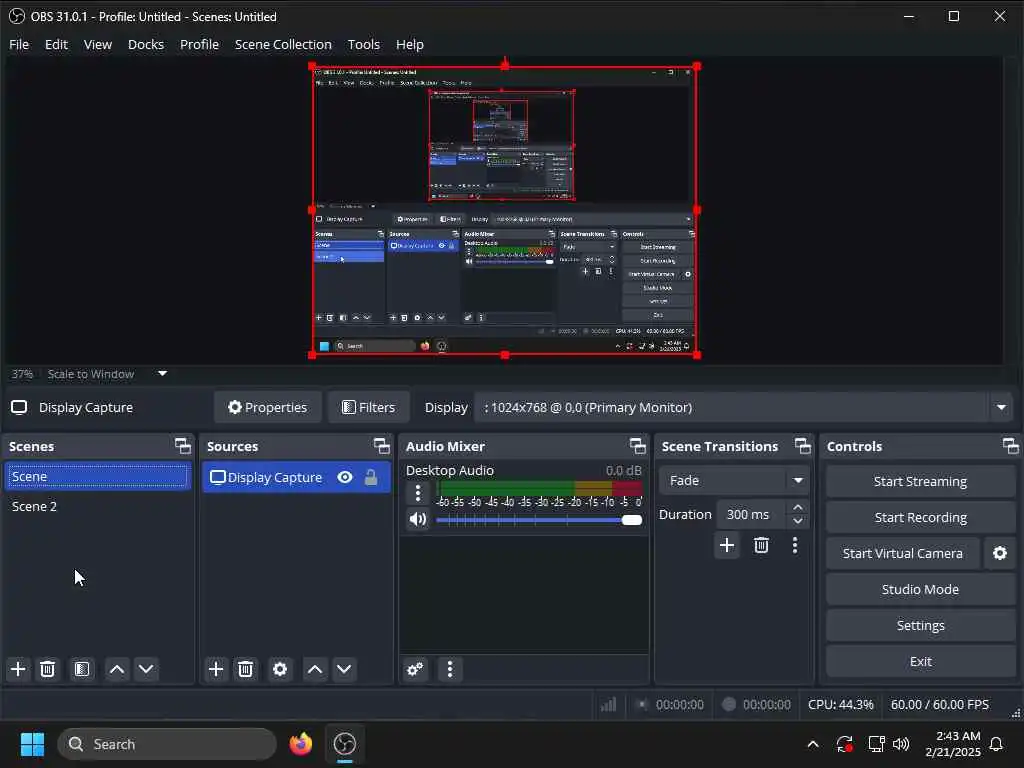
Task: Pop out the Scene Transitions dock
Action: pyautogui.click(x=803, y=446)
